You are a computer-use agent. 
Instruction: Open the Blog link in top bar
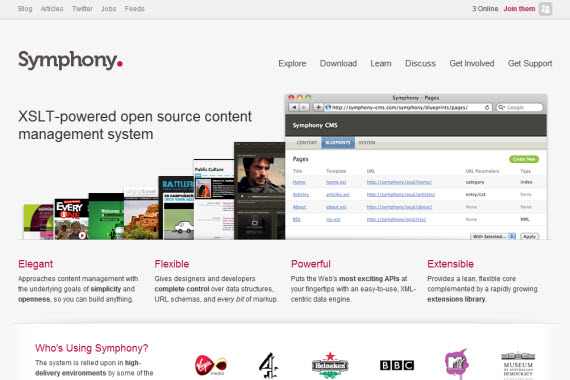(x=25, y=9)
